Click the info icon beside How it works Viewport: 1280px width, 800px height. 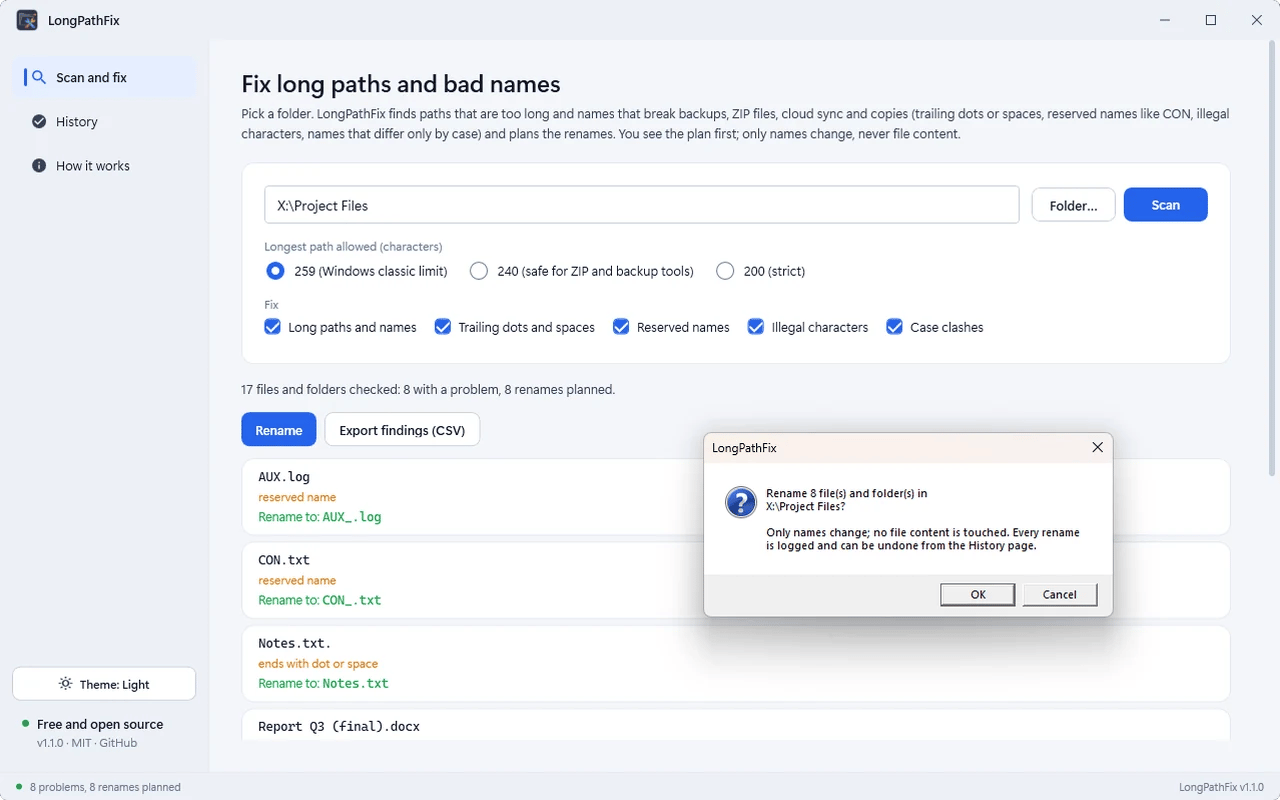point(39,165)
